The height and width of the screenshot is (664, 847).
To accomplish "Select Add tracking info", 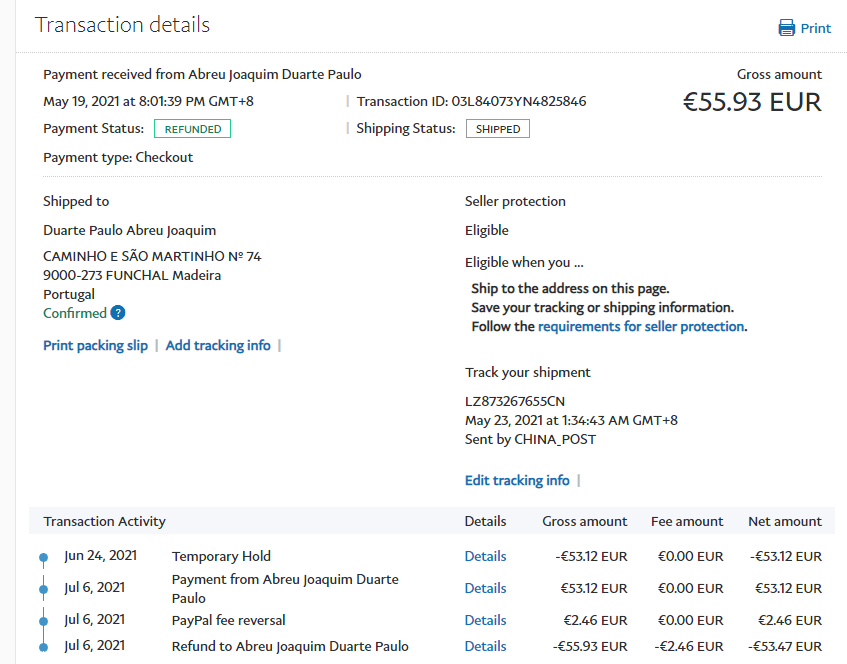I will click(x=218, y=345).
